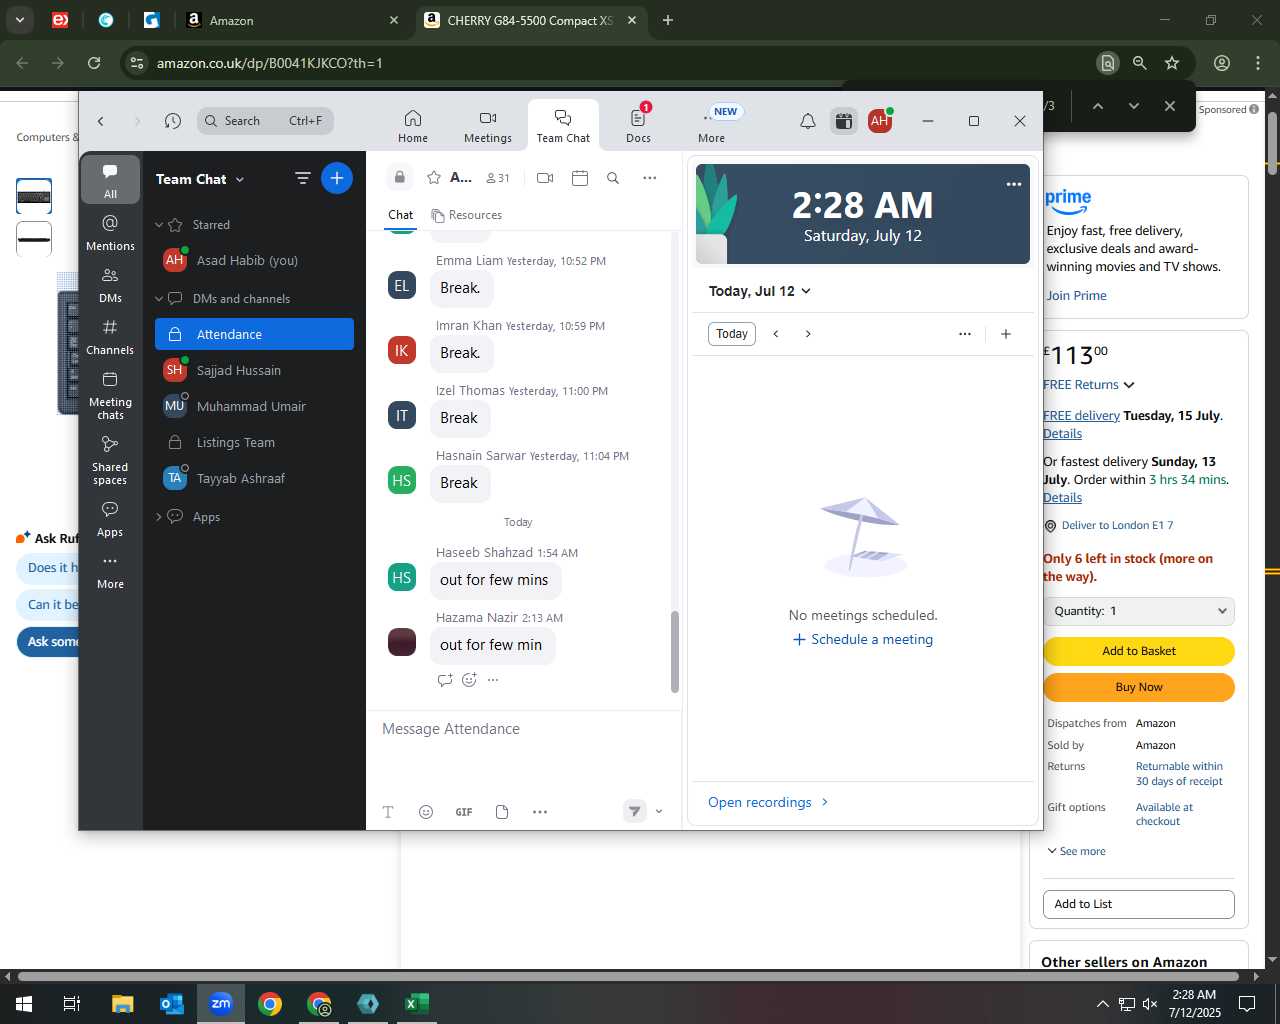Click the blue plus new chat button
Viewport: 1280px width, 1024px height.
coord(337,179)
